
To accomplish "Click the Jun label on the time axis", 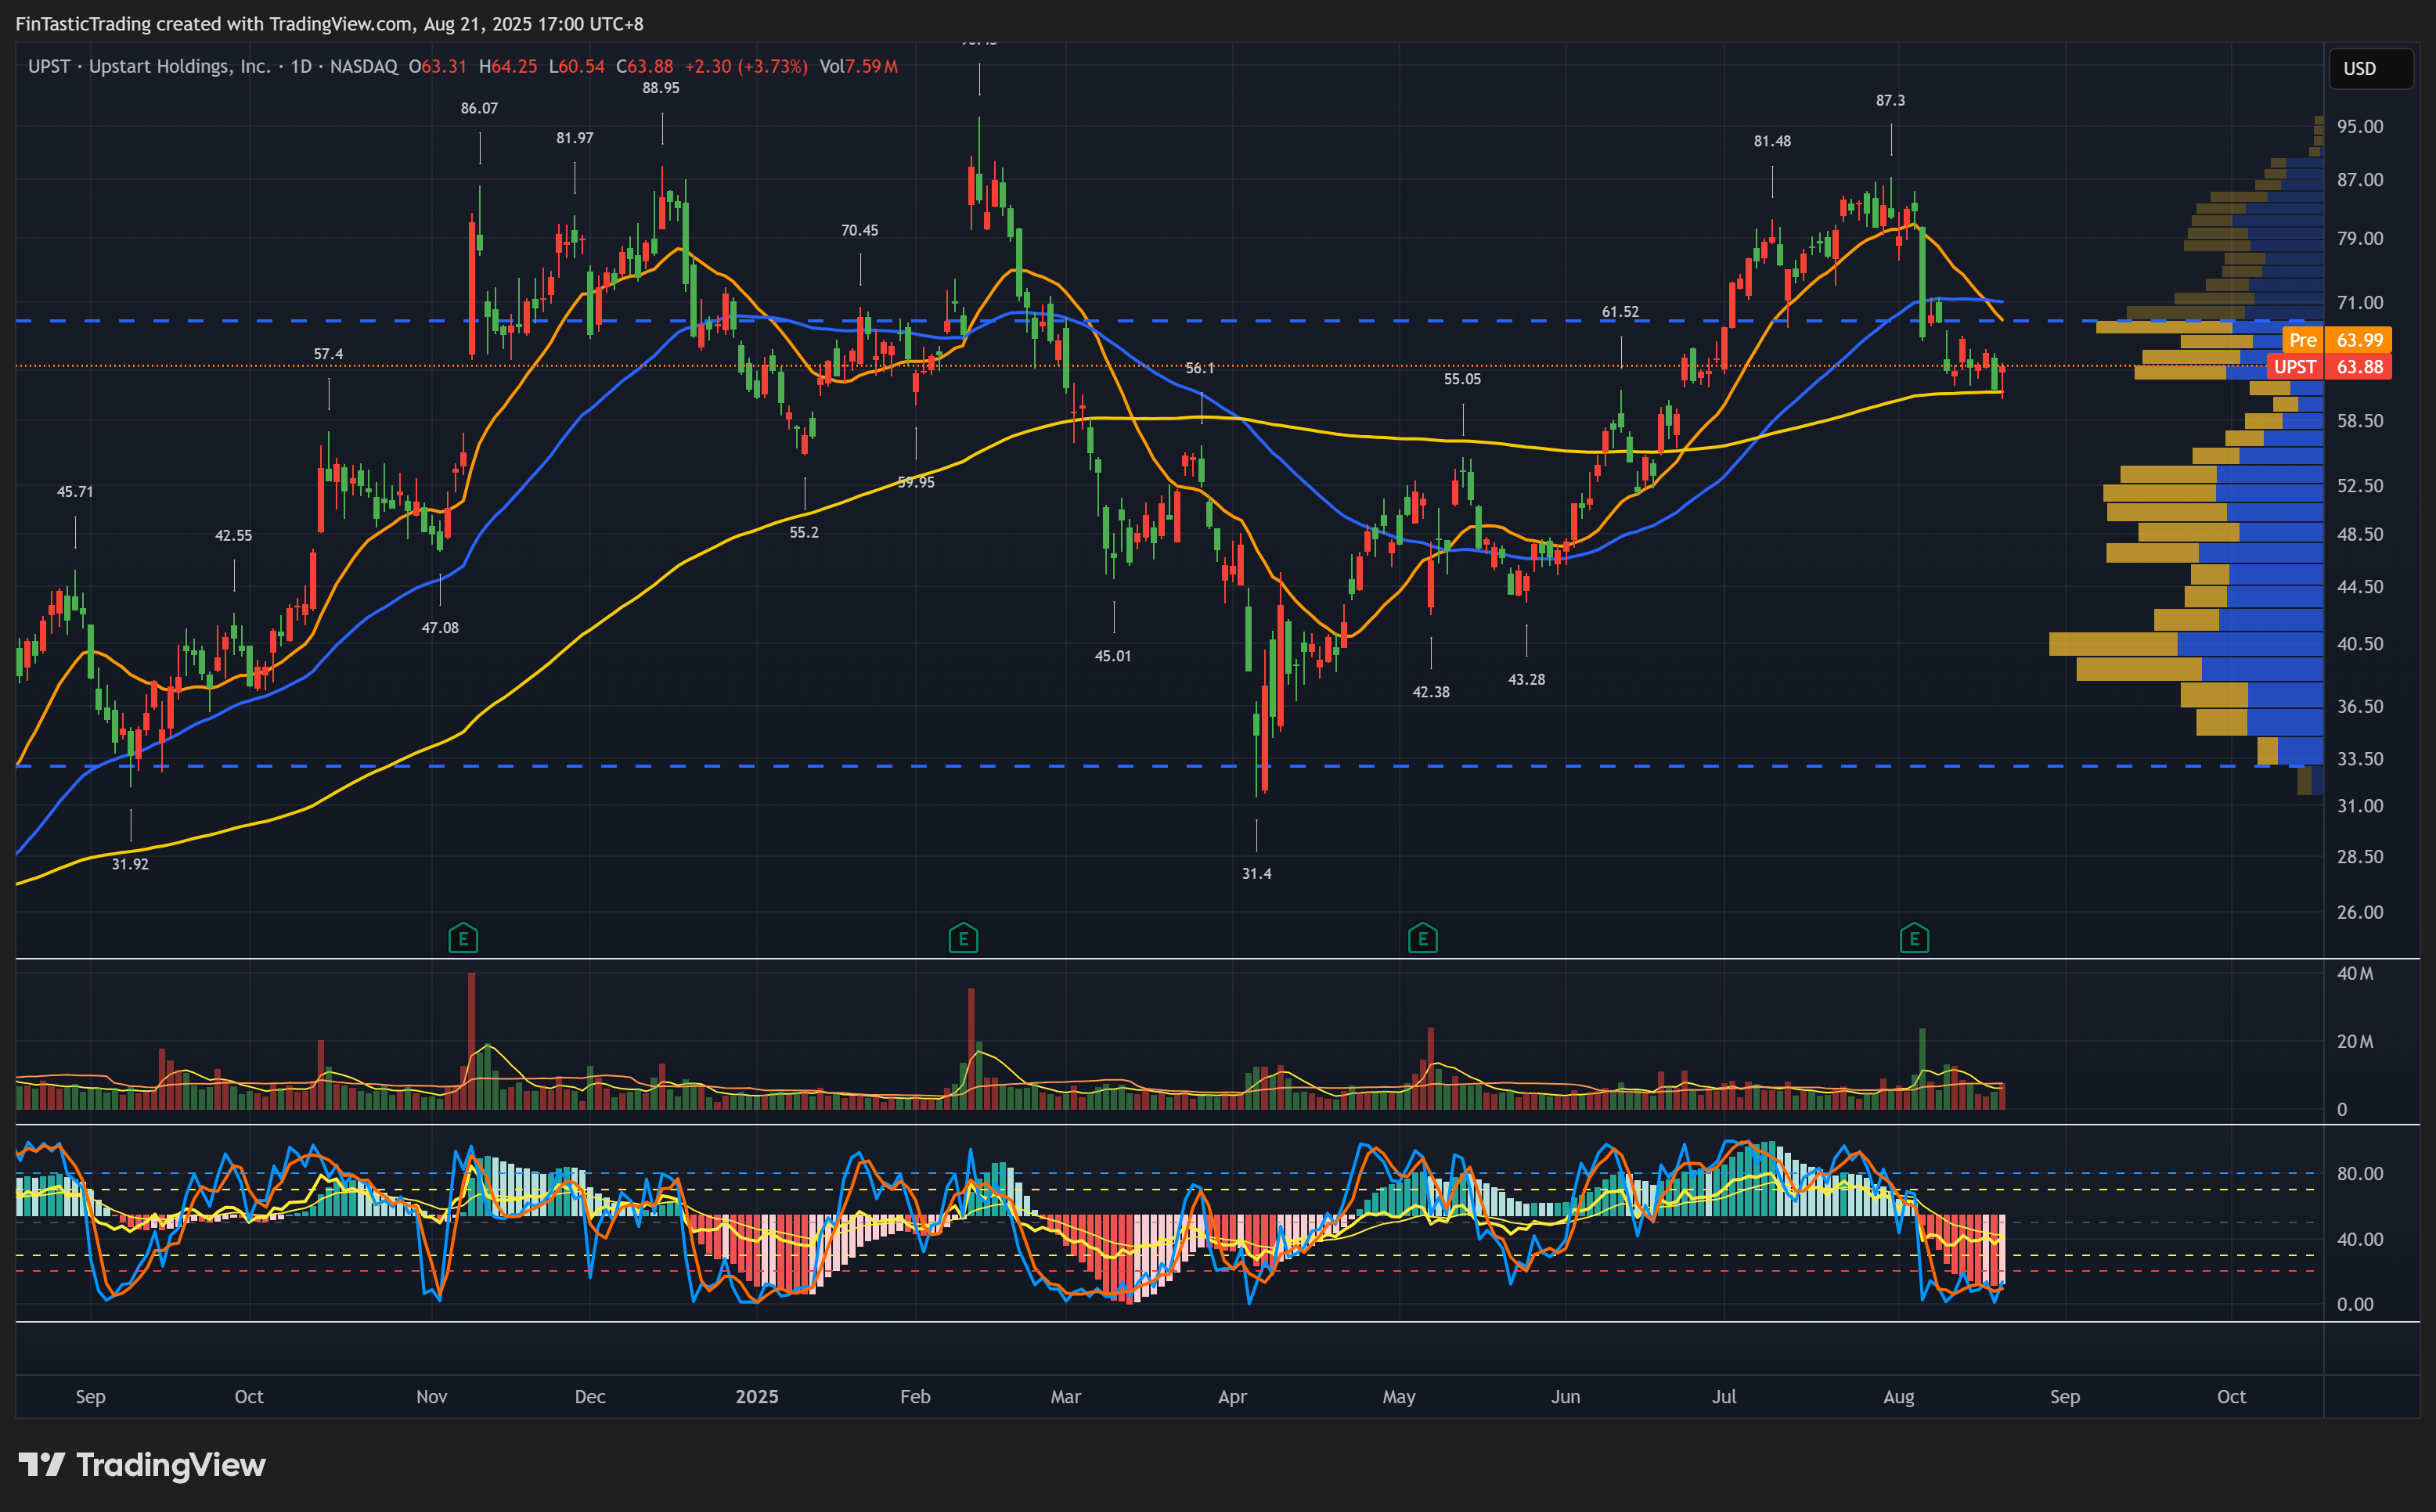I will (1565, 1397).
